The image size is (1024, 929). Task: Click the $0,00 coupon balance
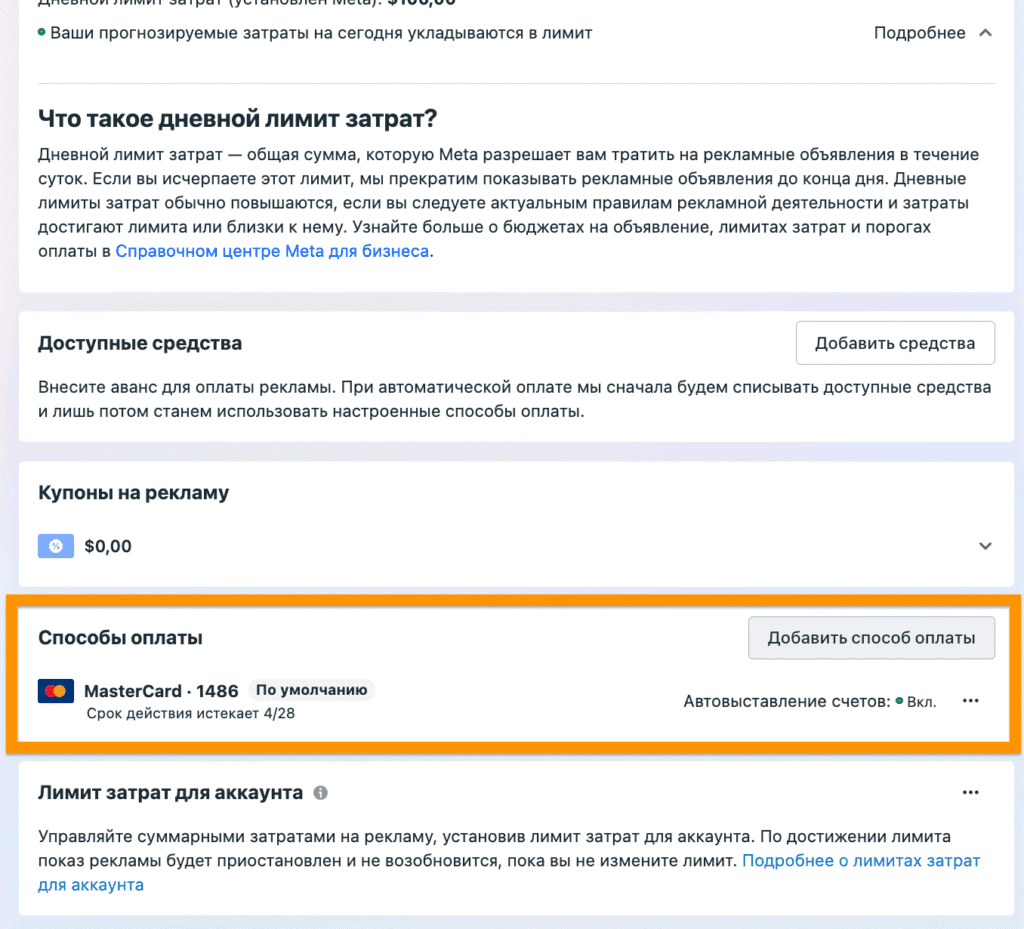pyautogui.click(x=108, y=547)
